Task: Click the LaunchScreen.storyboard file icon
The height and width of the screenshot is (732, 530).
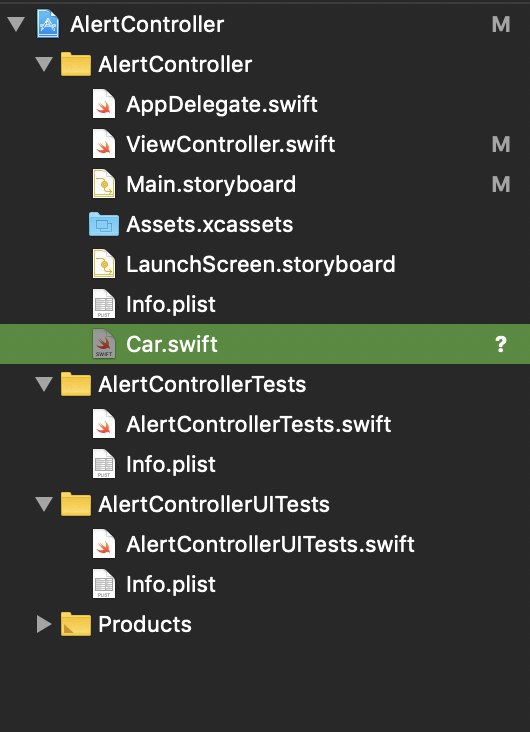Action: click(104, 264)
